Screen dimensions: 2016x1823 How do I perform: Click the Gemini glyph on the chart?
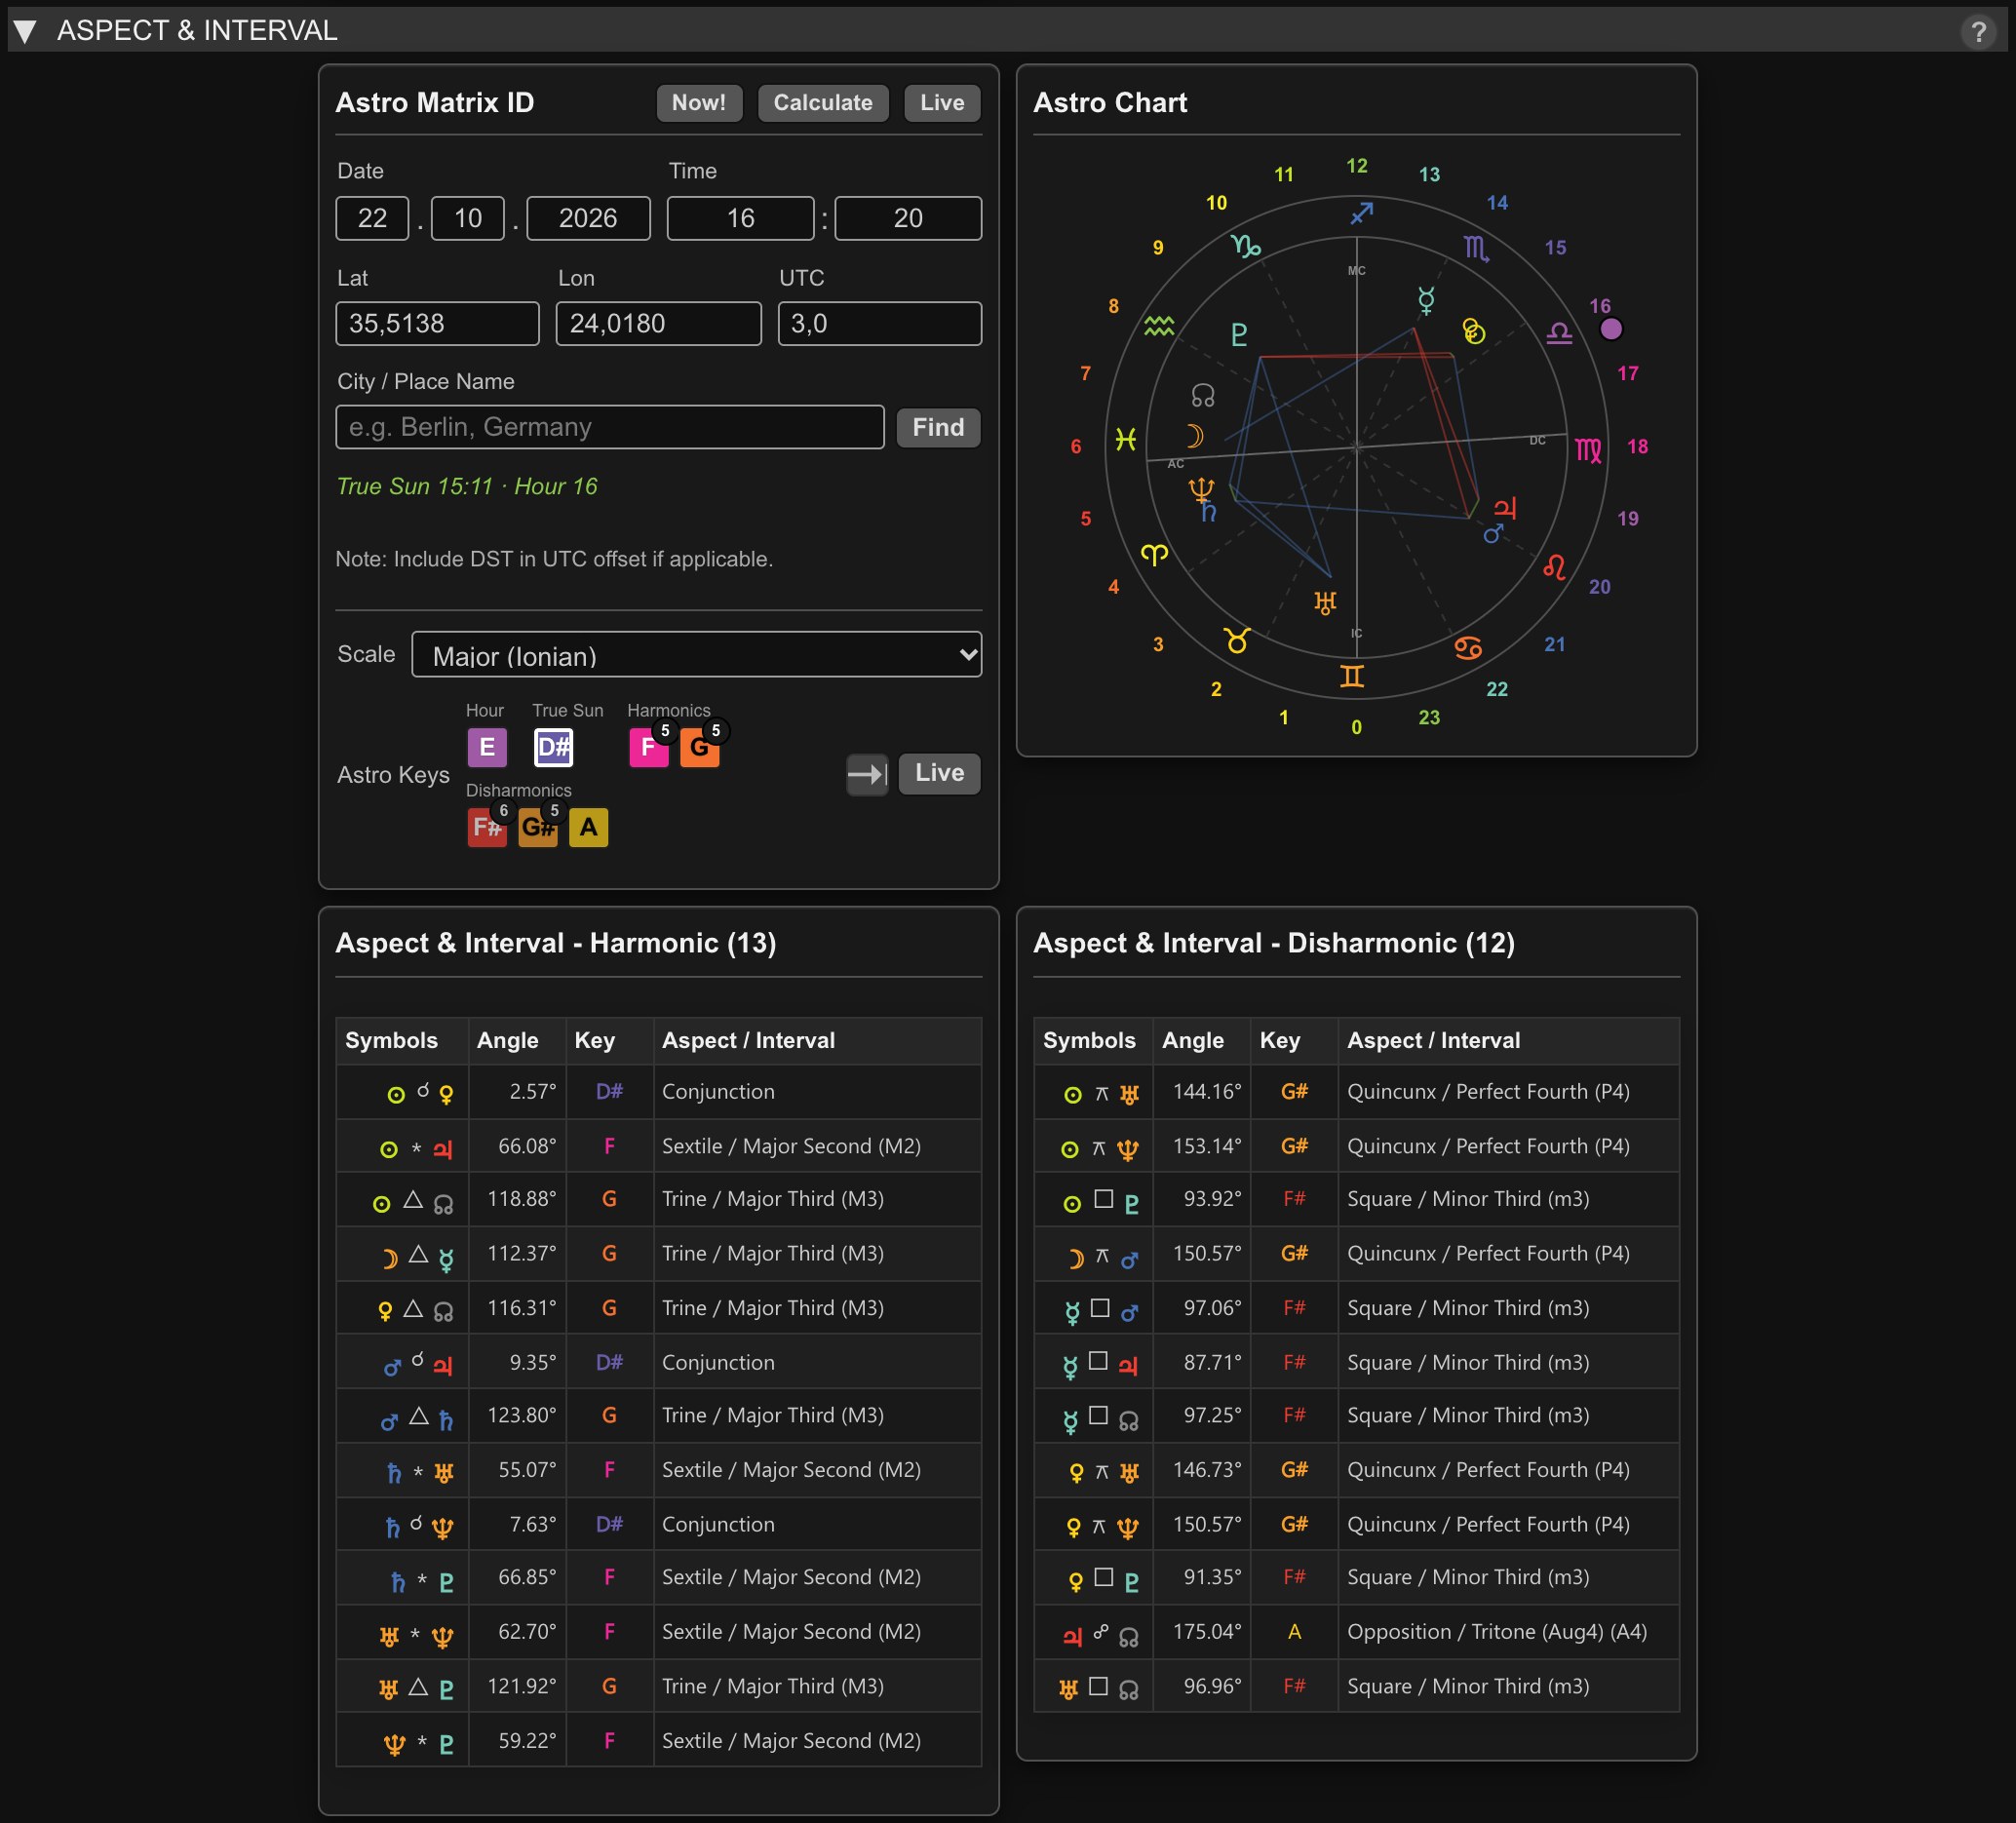[x=1352, y=676]
